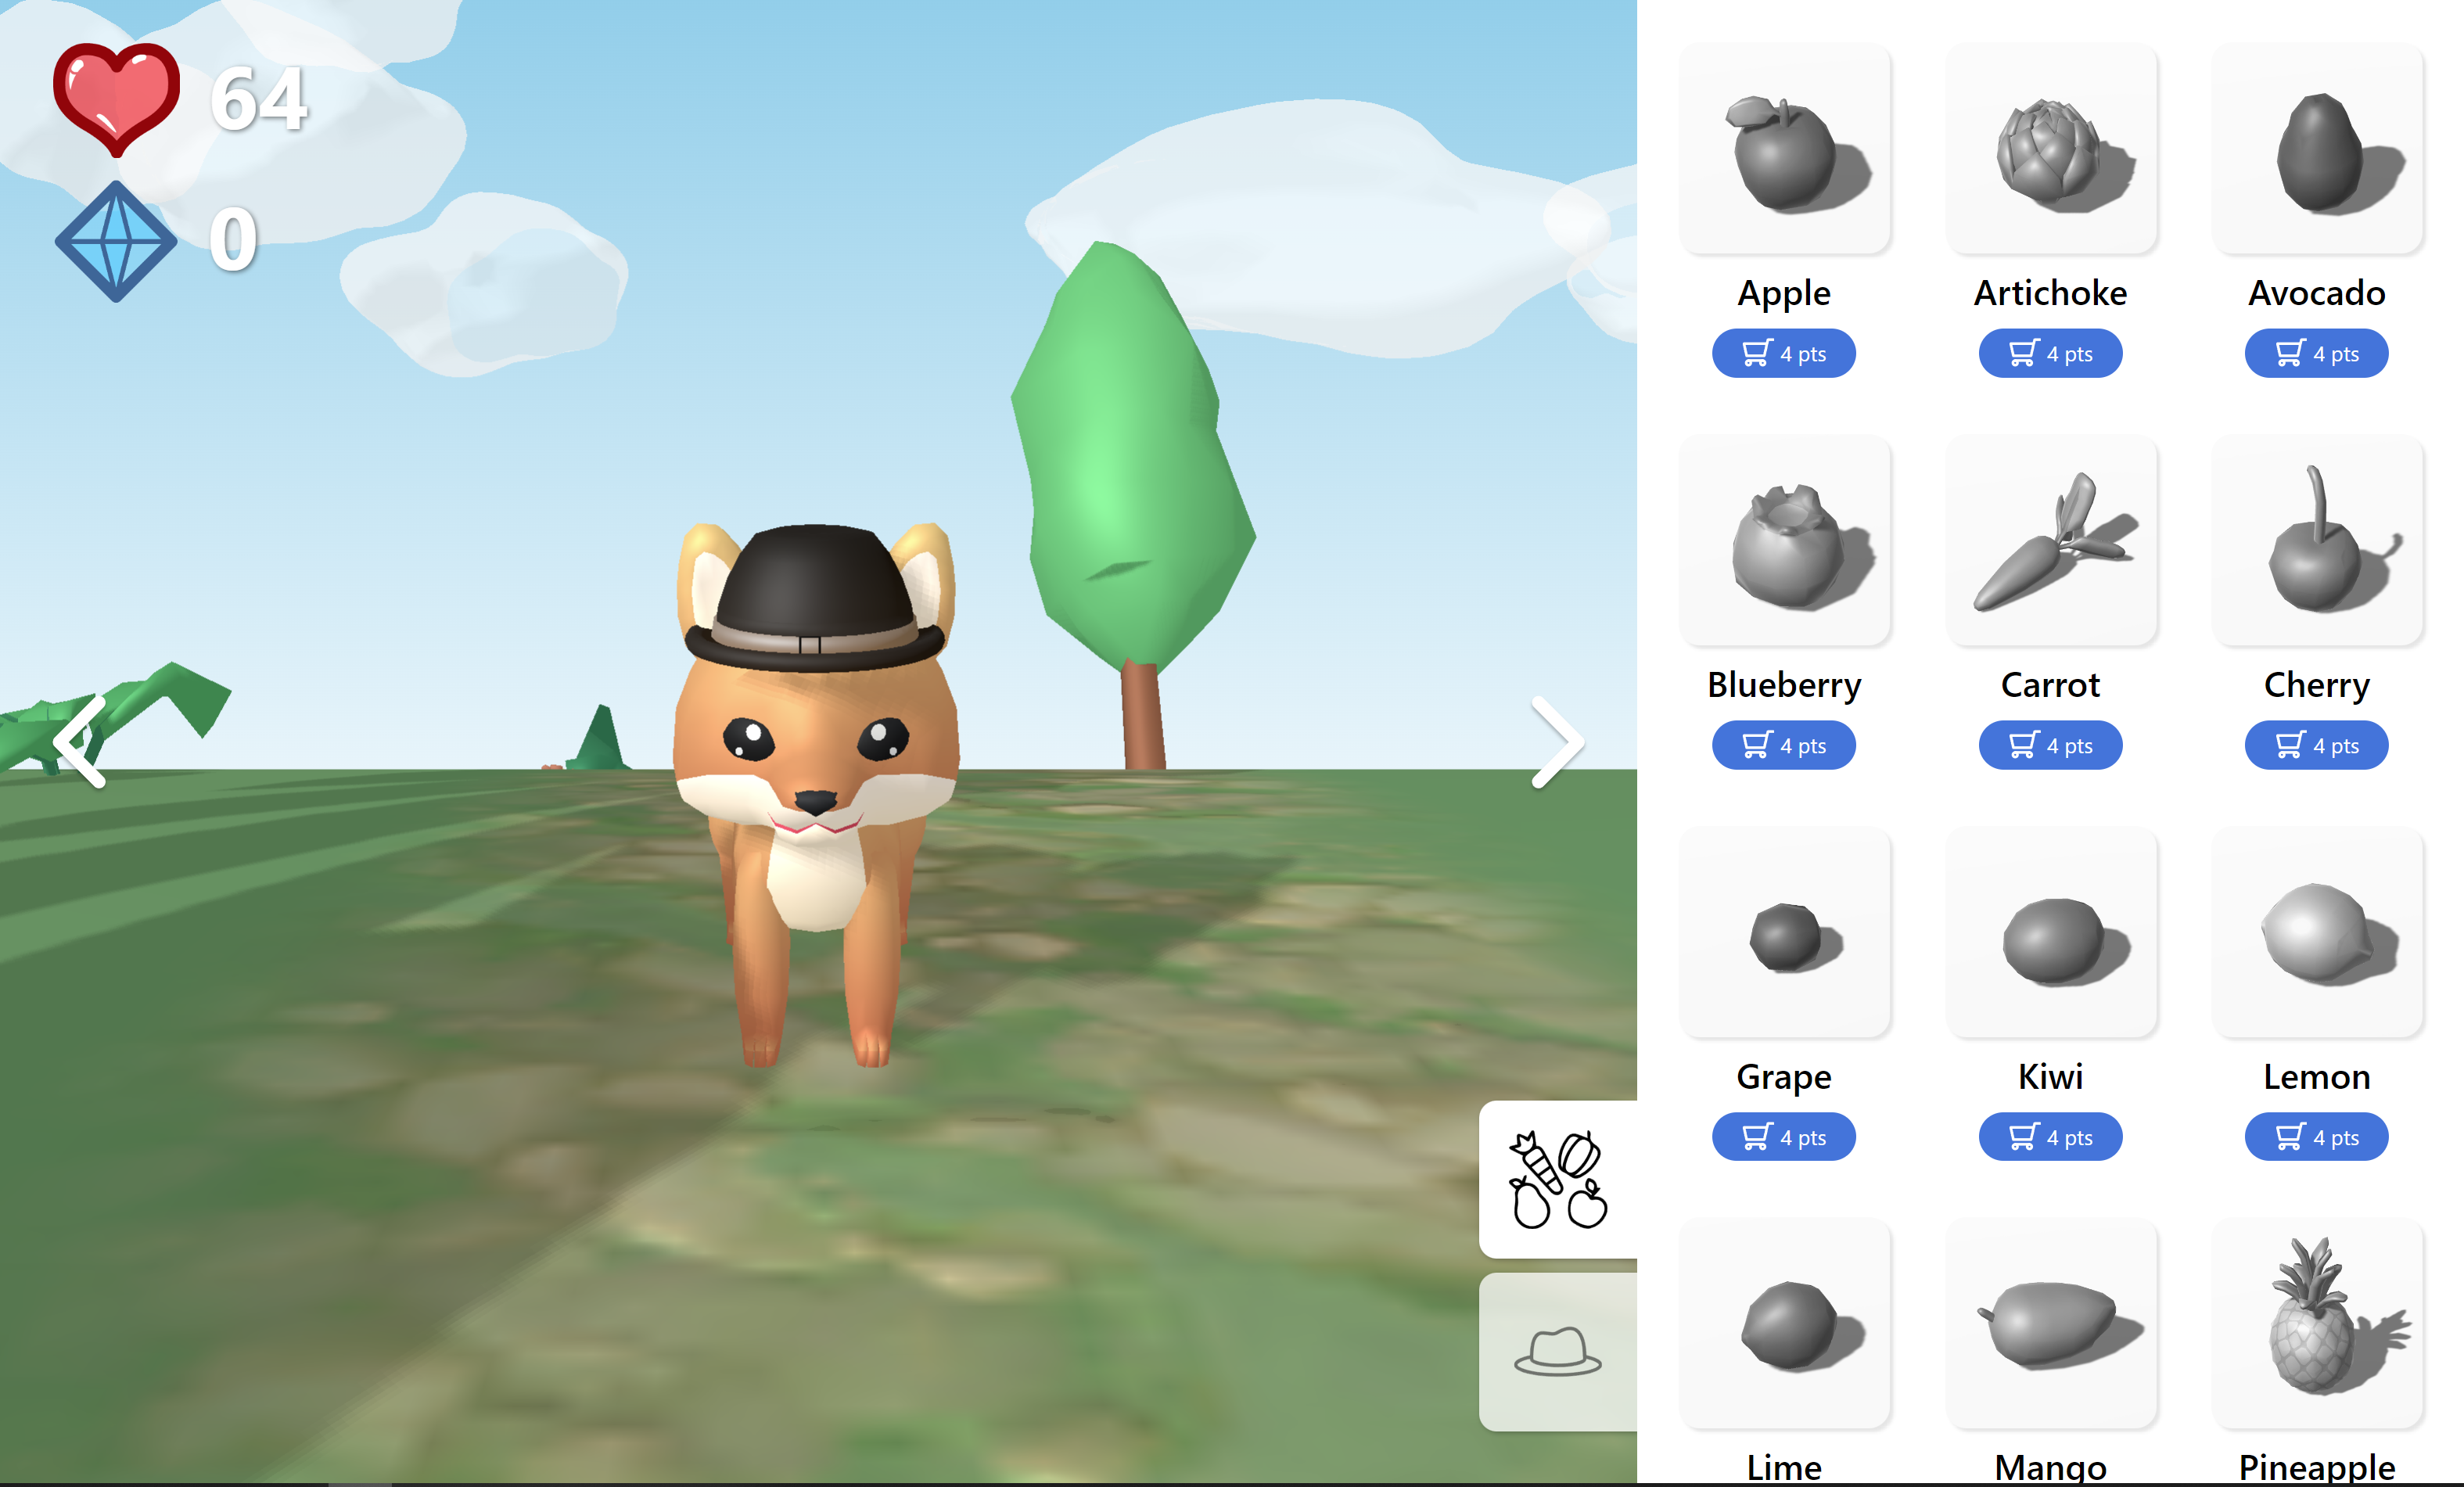2464x1487 pixels.
Task: Click the fox pet character
Action: point(815,795)
